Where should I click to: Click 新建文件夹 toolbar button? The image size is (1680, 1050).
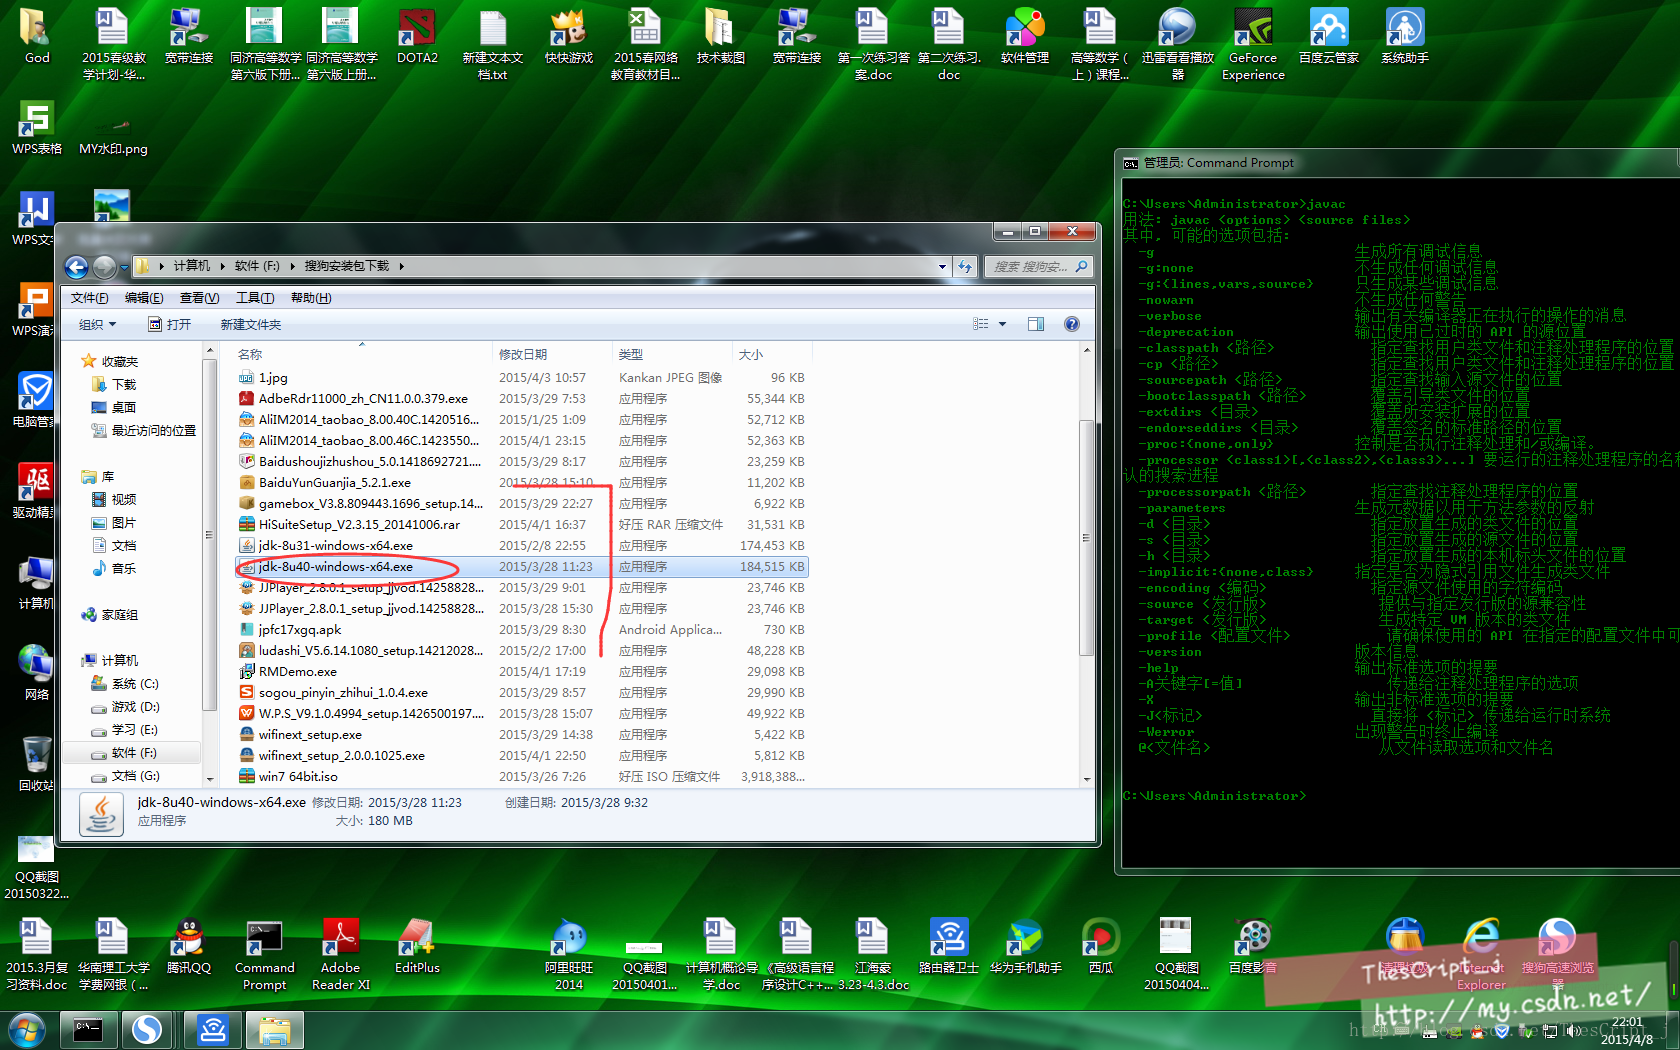(251, 324)
